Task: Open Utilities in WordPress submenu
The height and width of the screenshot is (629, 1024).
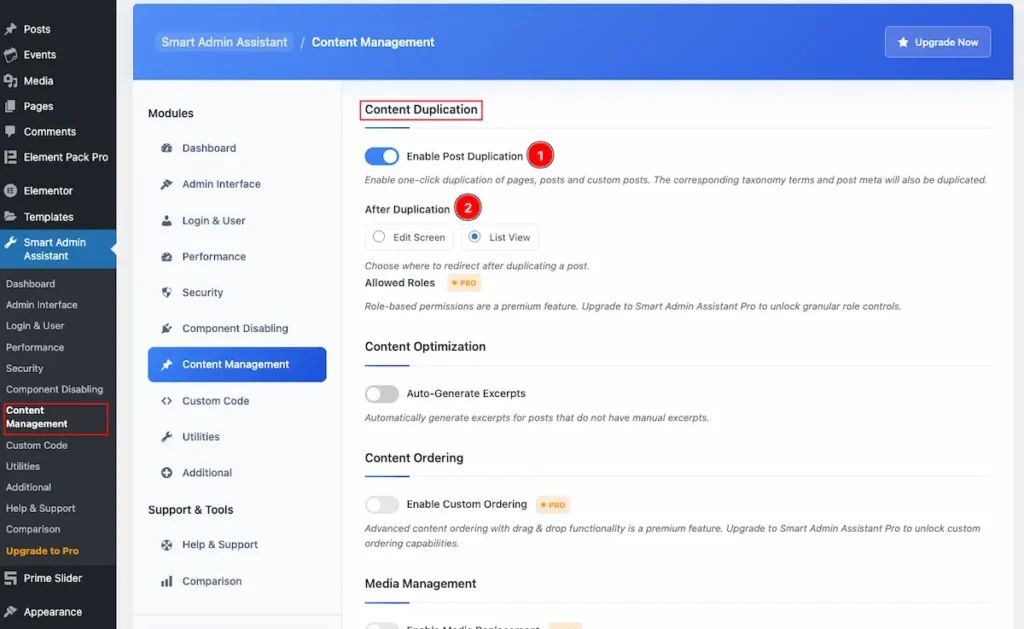Action: coord(23,466)
